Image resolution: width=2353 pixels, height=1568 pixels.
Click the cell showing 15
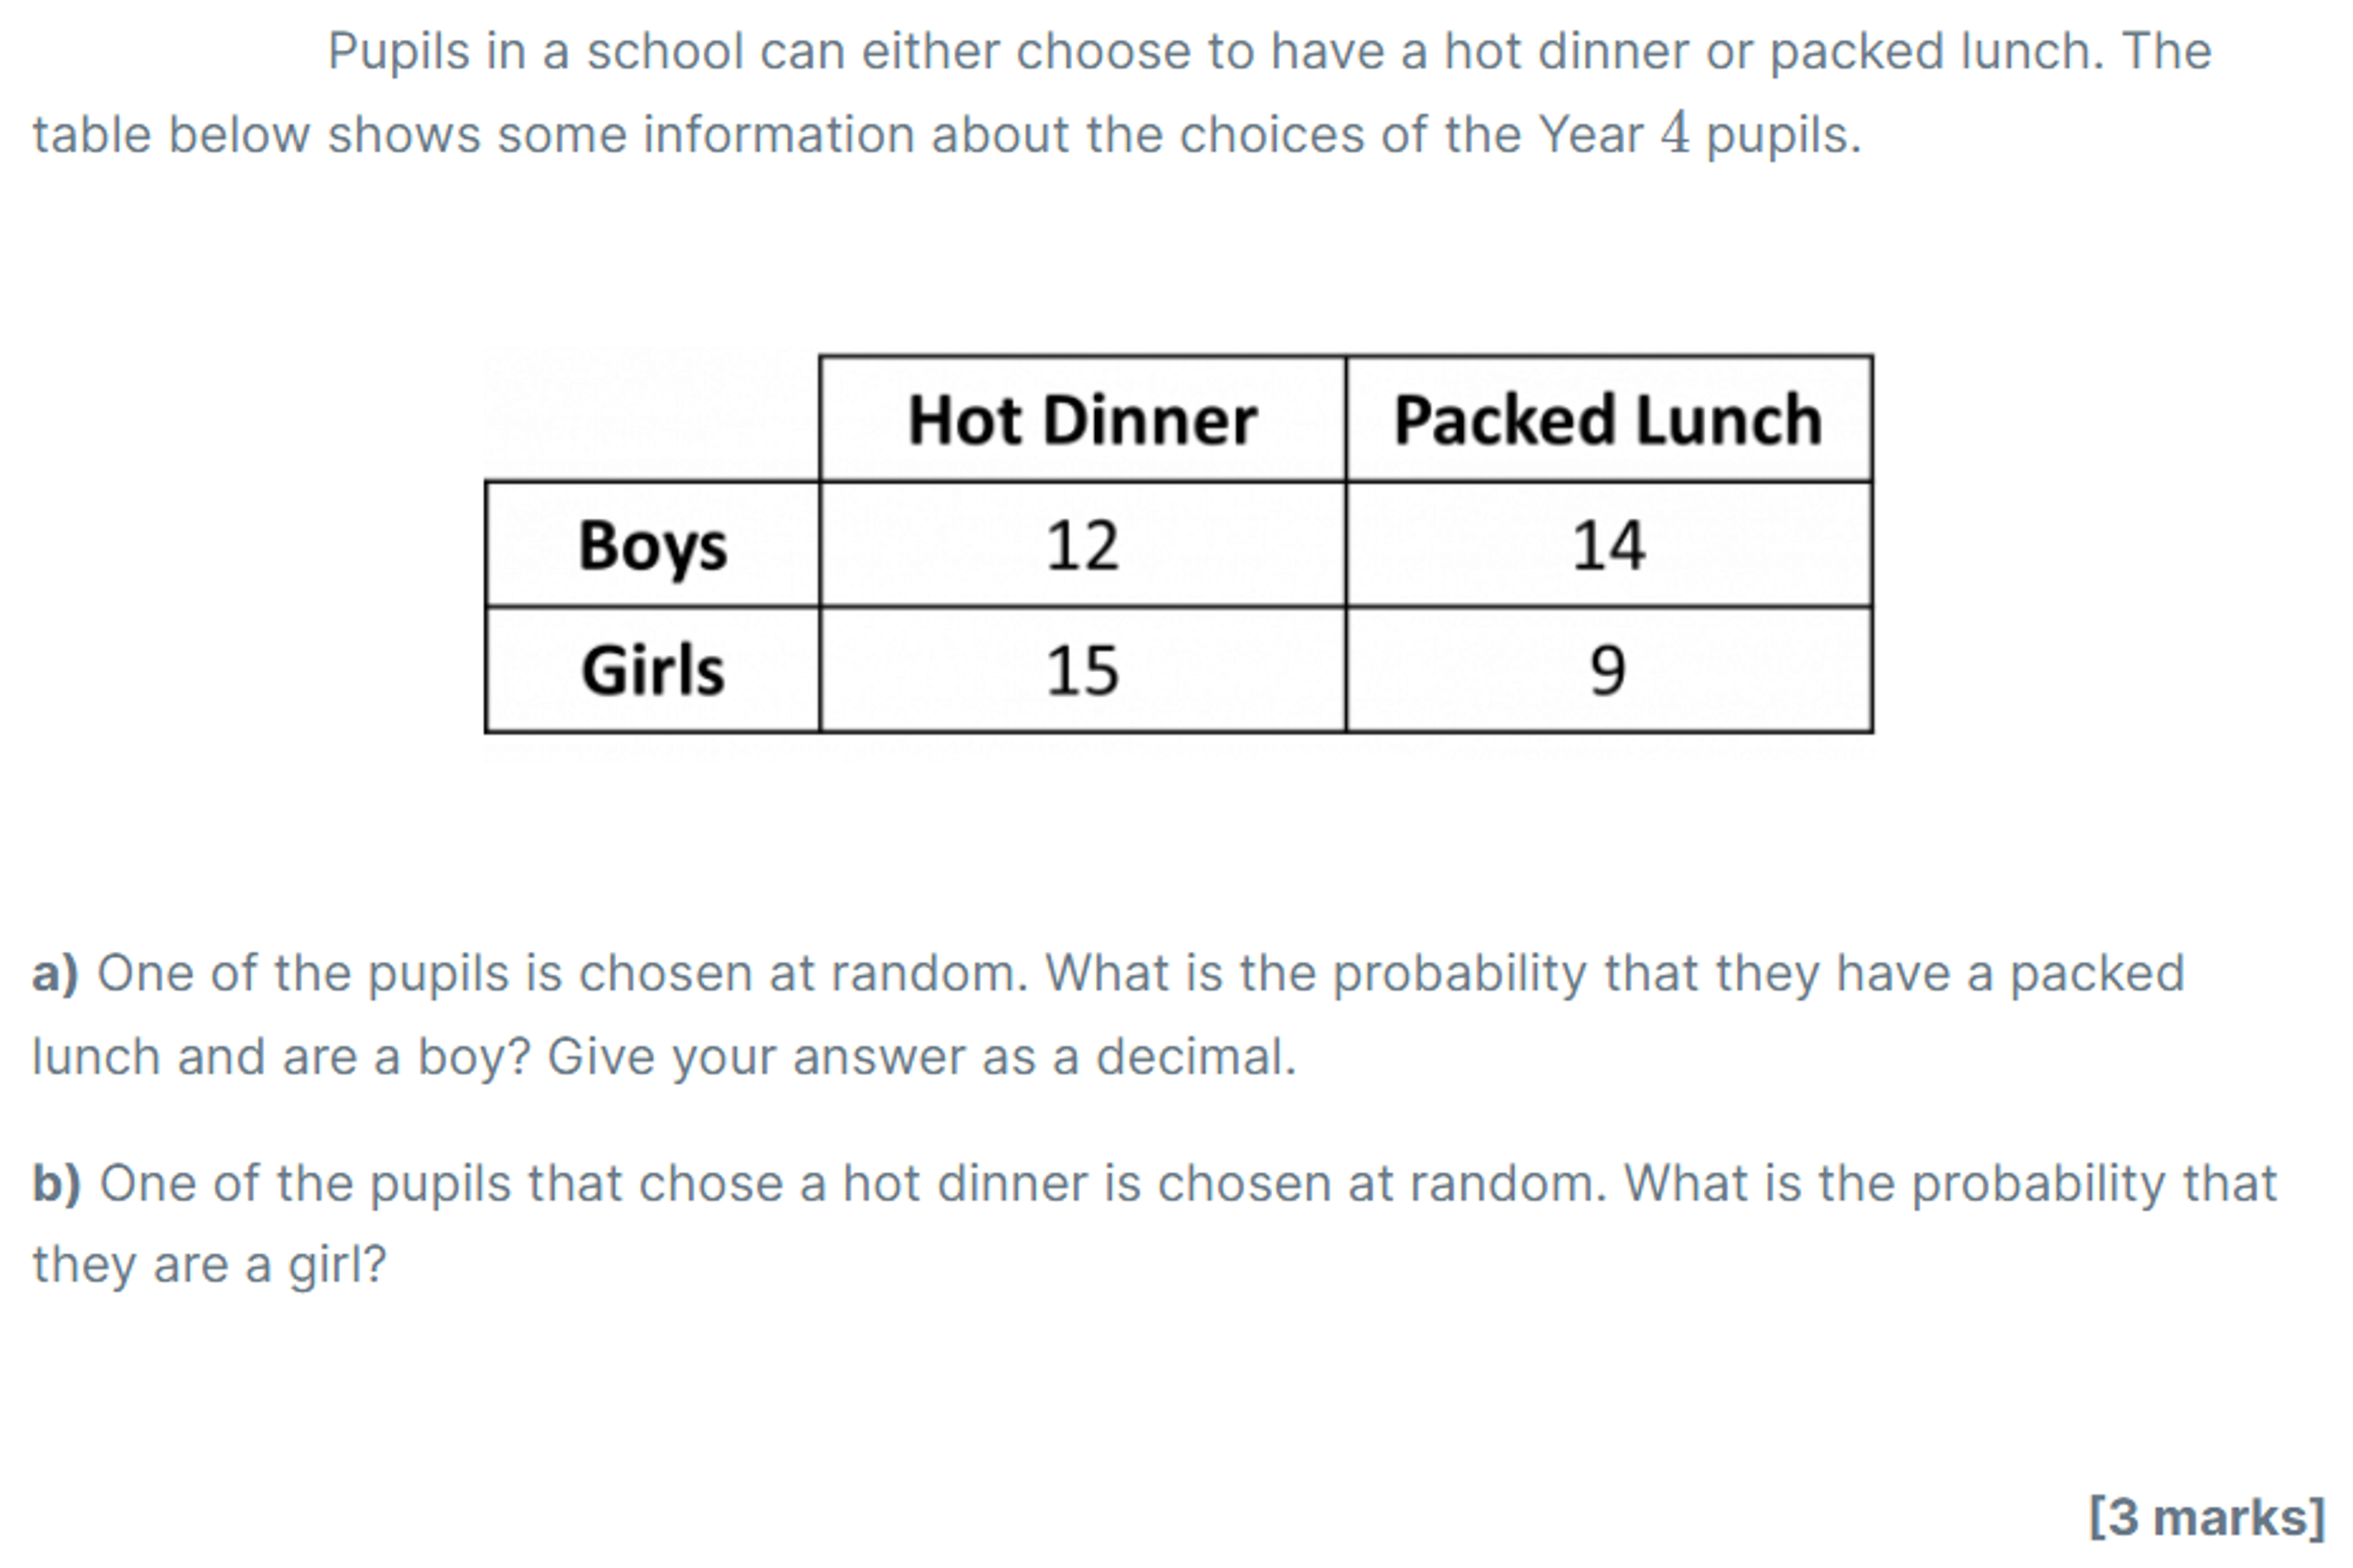point(1081,670)
